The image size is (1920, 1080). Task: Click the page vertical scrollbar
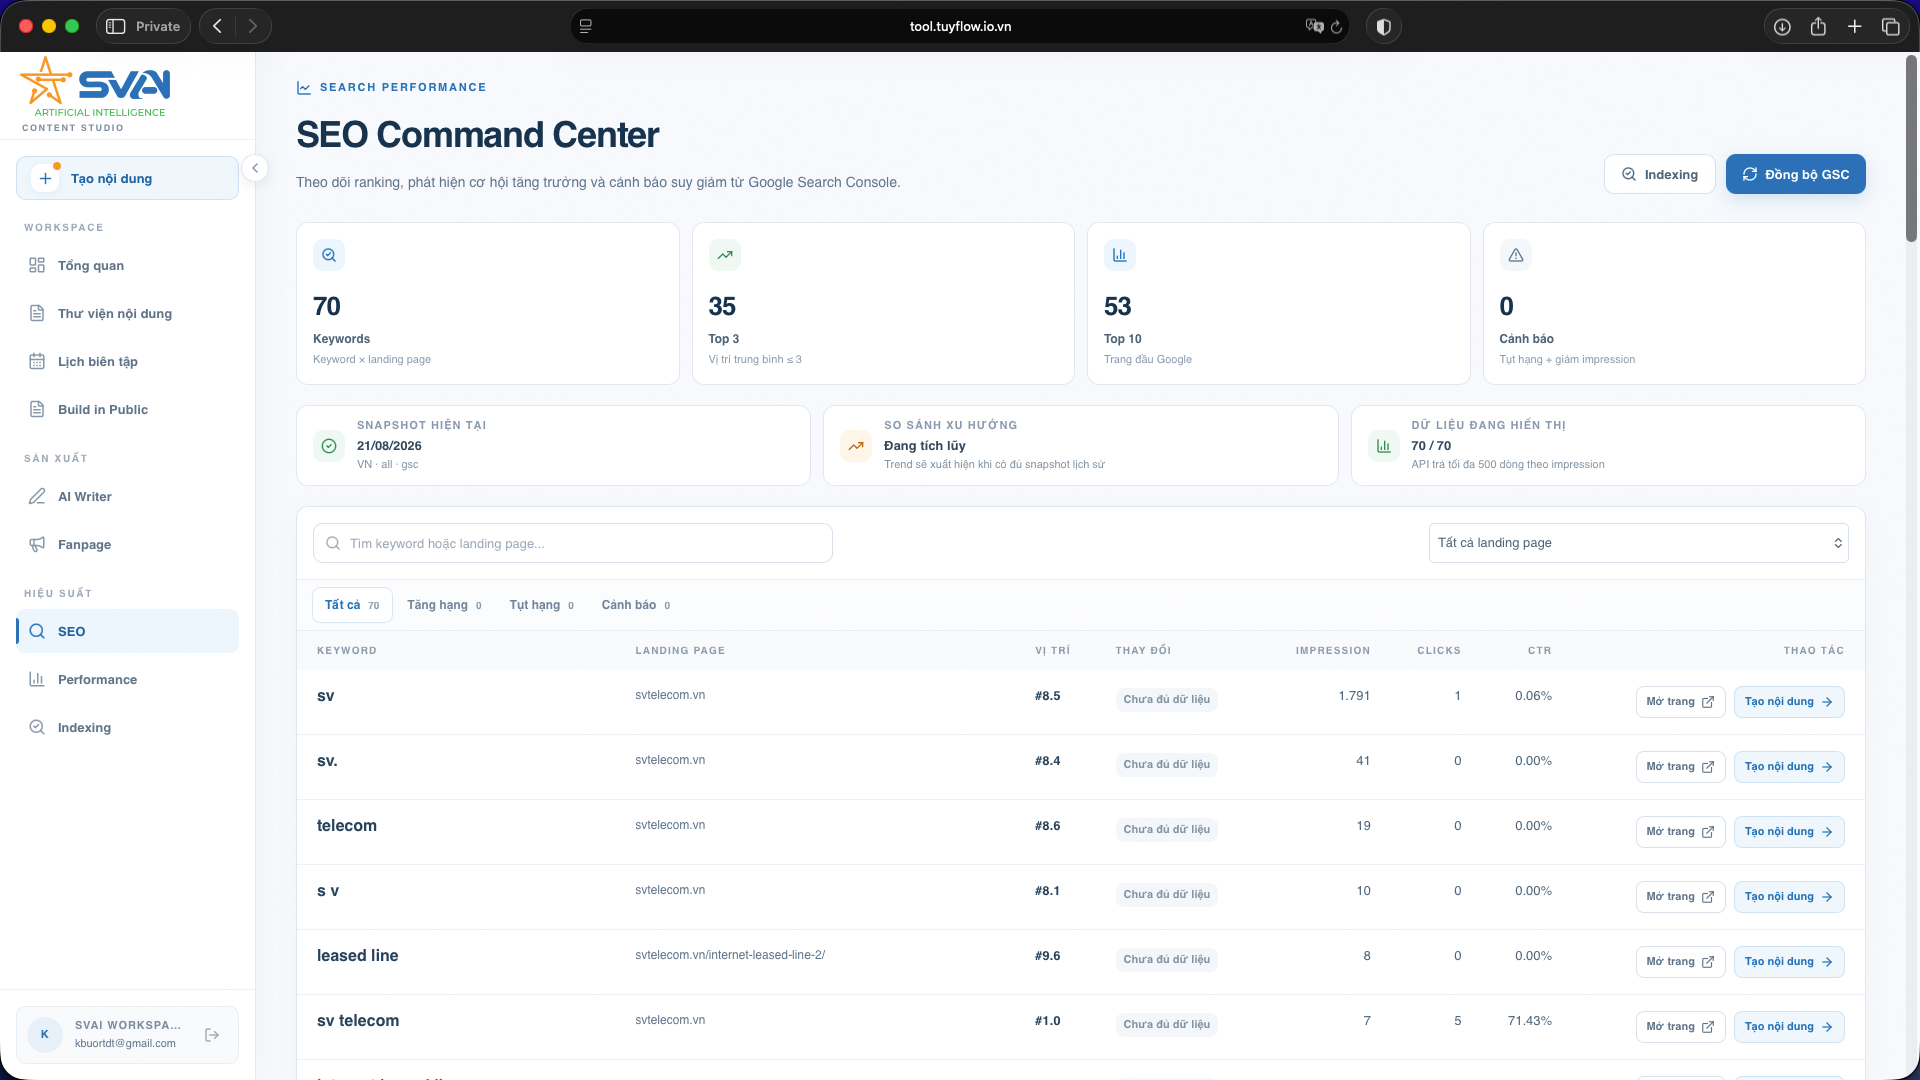pos(1911,148)
